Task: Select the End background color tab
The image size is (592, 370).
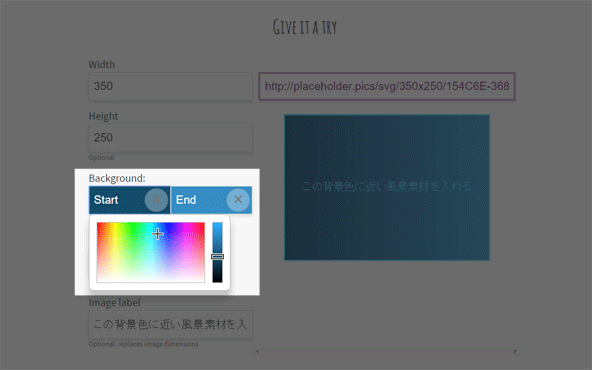Action: [x=211, y=200]
